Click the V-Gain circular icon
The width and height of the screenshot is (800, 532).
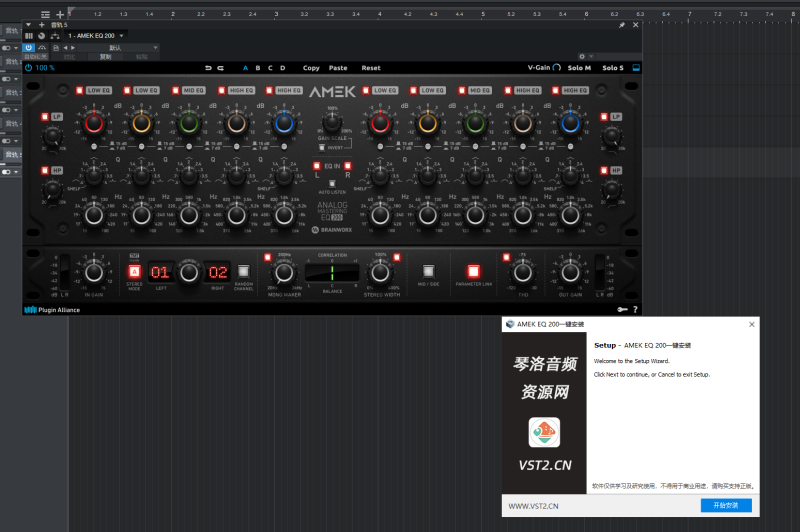click(x=557, y=67)
